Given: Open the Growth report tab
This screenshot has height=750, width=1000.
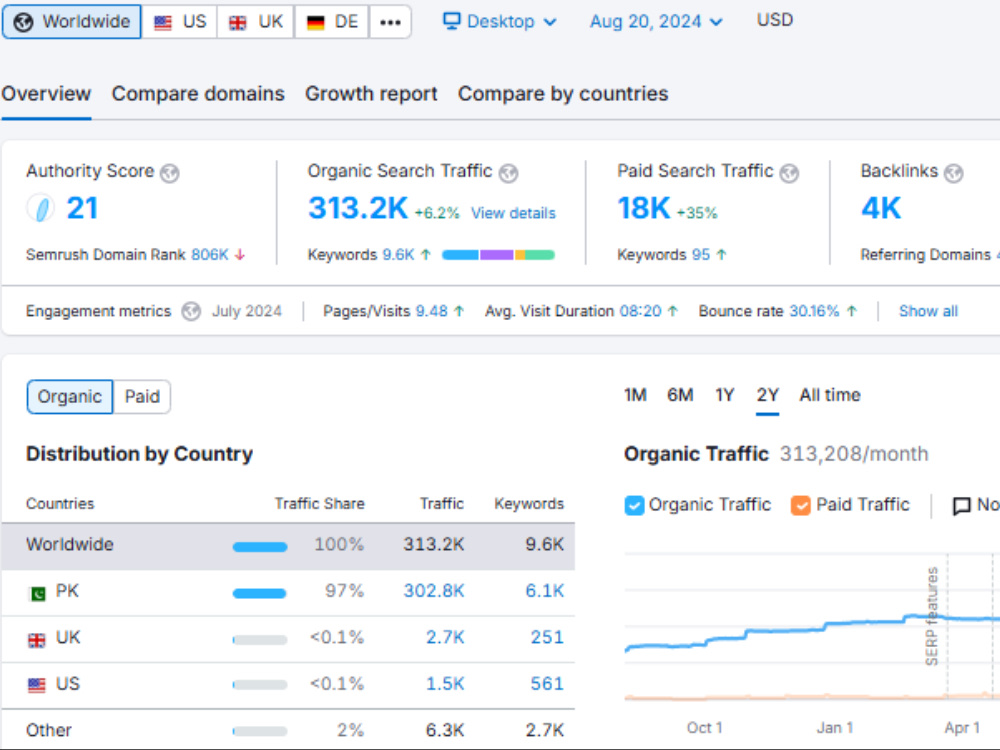Looking at the screenshot, I should 371,94.
